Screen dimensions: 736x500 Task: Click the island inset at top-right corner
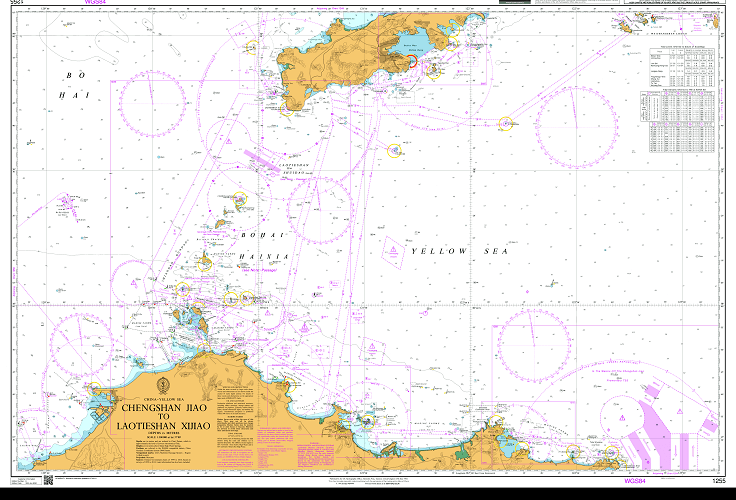(665, 18)
